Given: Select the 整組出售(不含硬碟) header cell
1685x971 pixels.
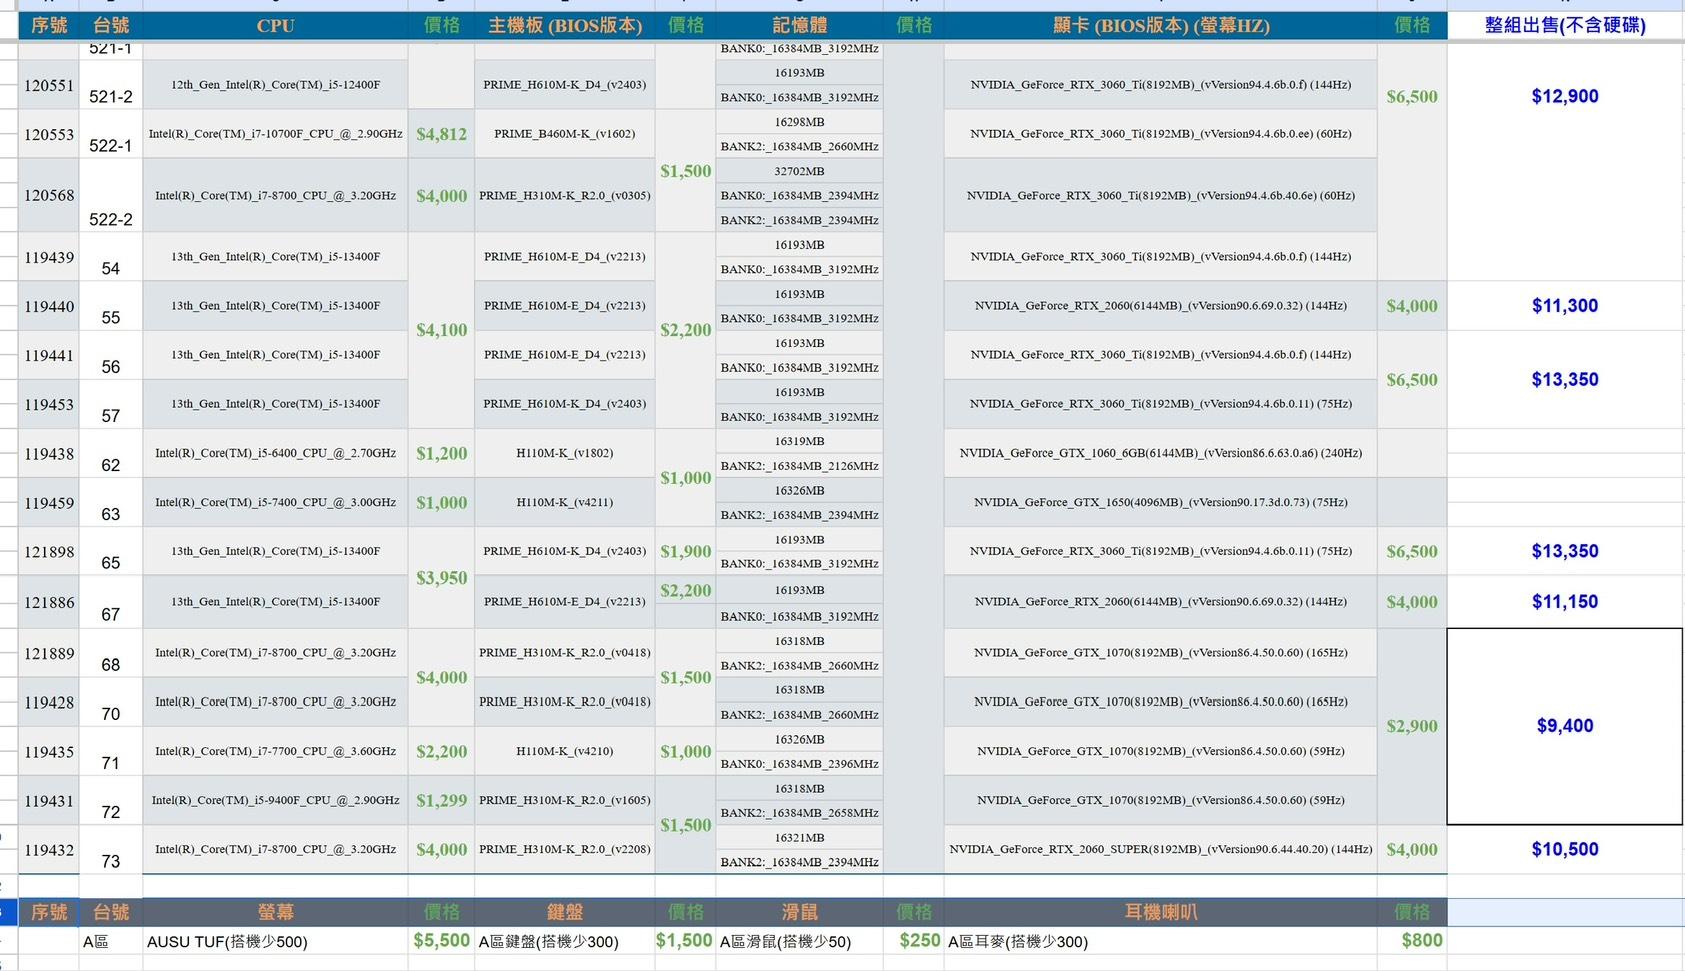Looking at the screenshot, I should (1565, 25).
